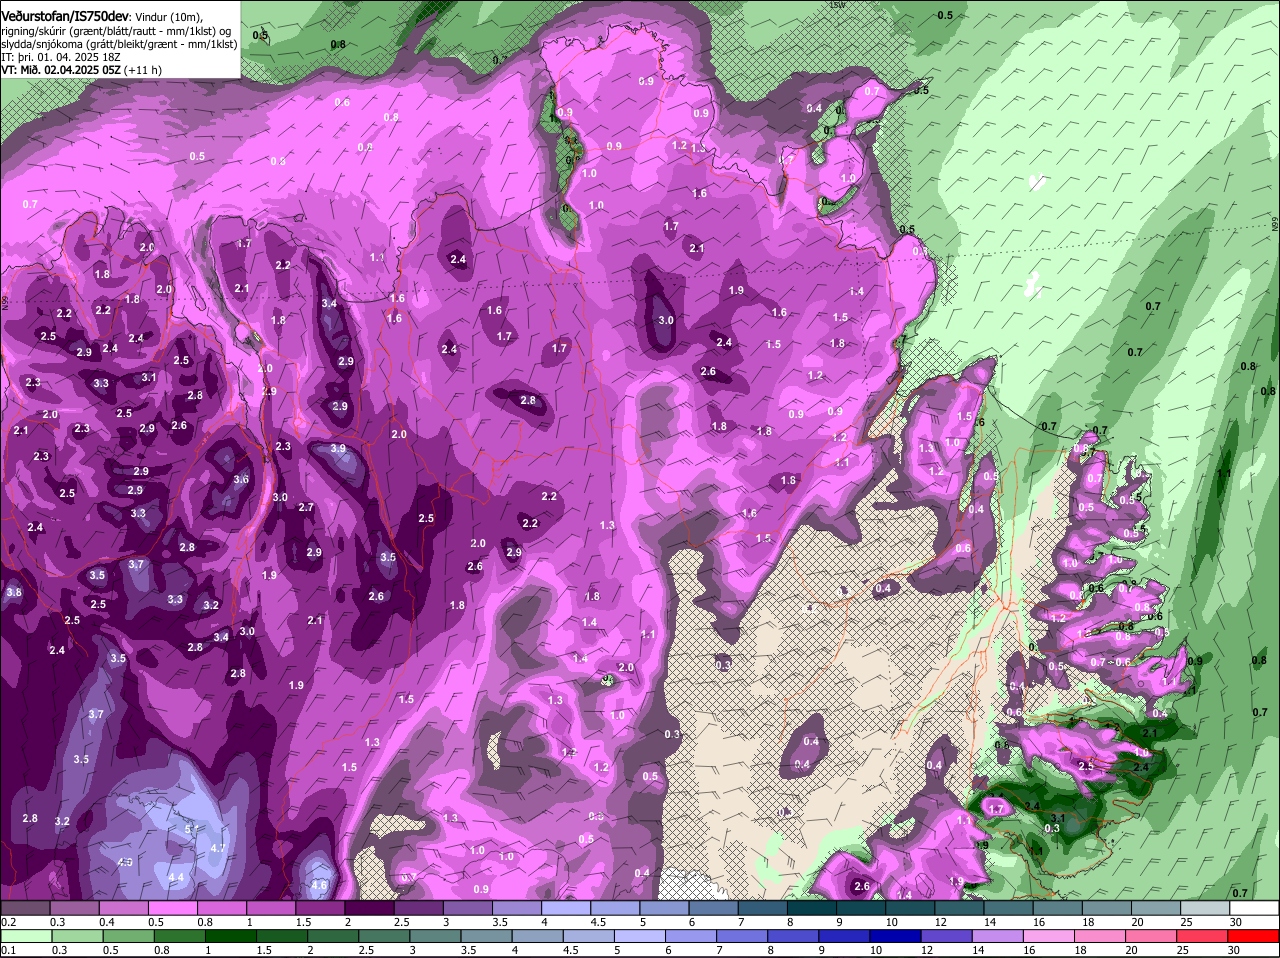This screenshot has height=958, width=1280.
Task: Click the 3.9 precipitation value on the map
Action: [338, 449]
